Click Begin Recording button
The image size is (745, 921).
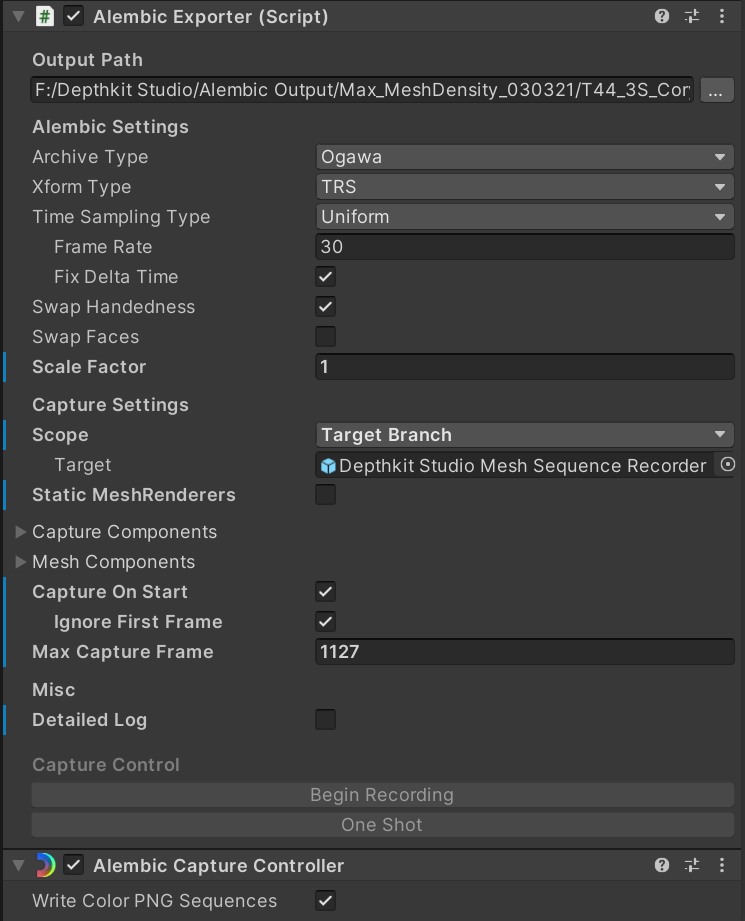point(382,795)
